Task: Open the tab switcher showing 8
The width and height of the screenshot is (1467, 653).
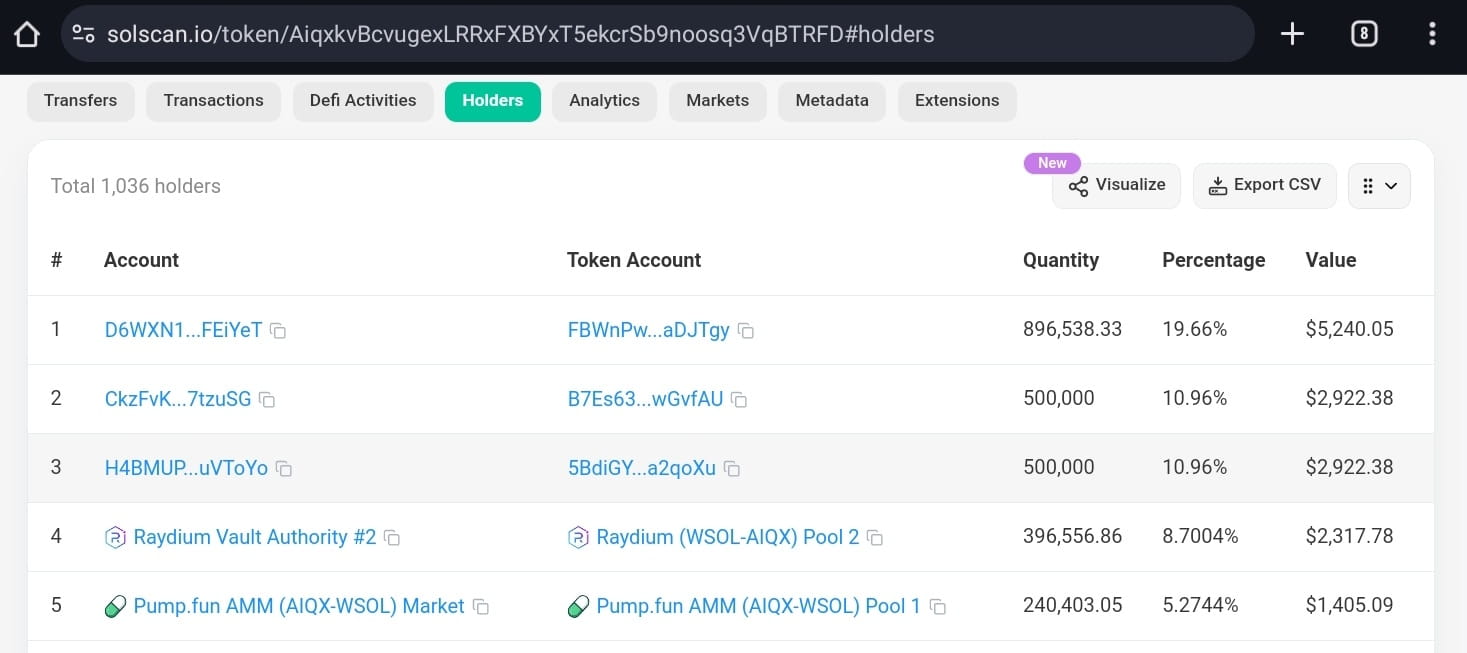Action: click(1364, 34)
